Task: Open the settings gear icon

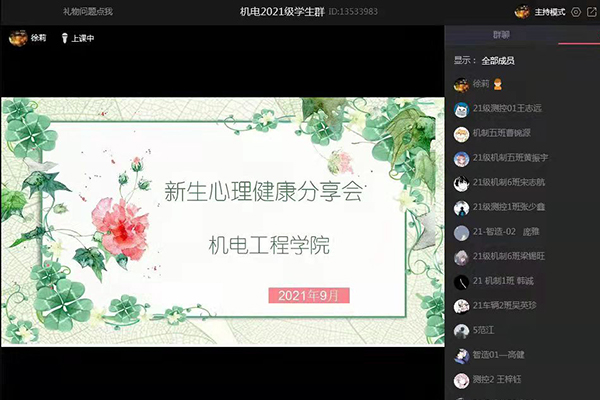Action: pos(575,12)
